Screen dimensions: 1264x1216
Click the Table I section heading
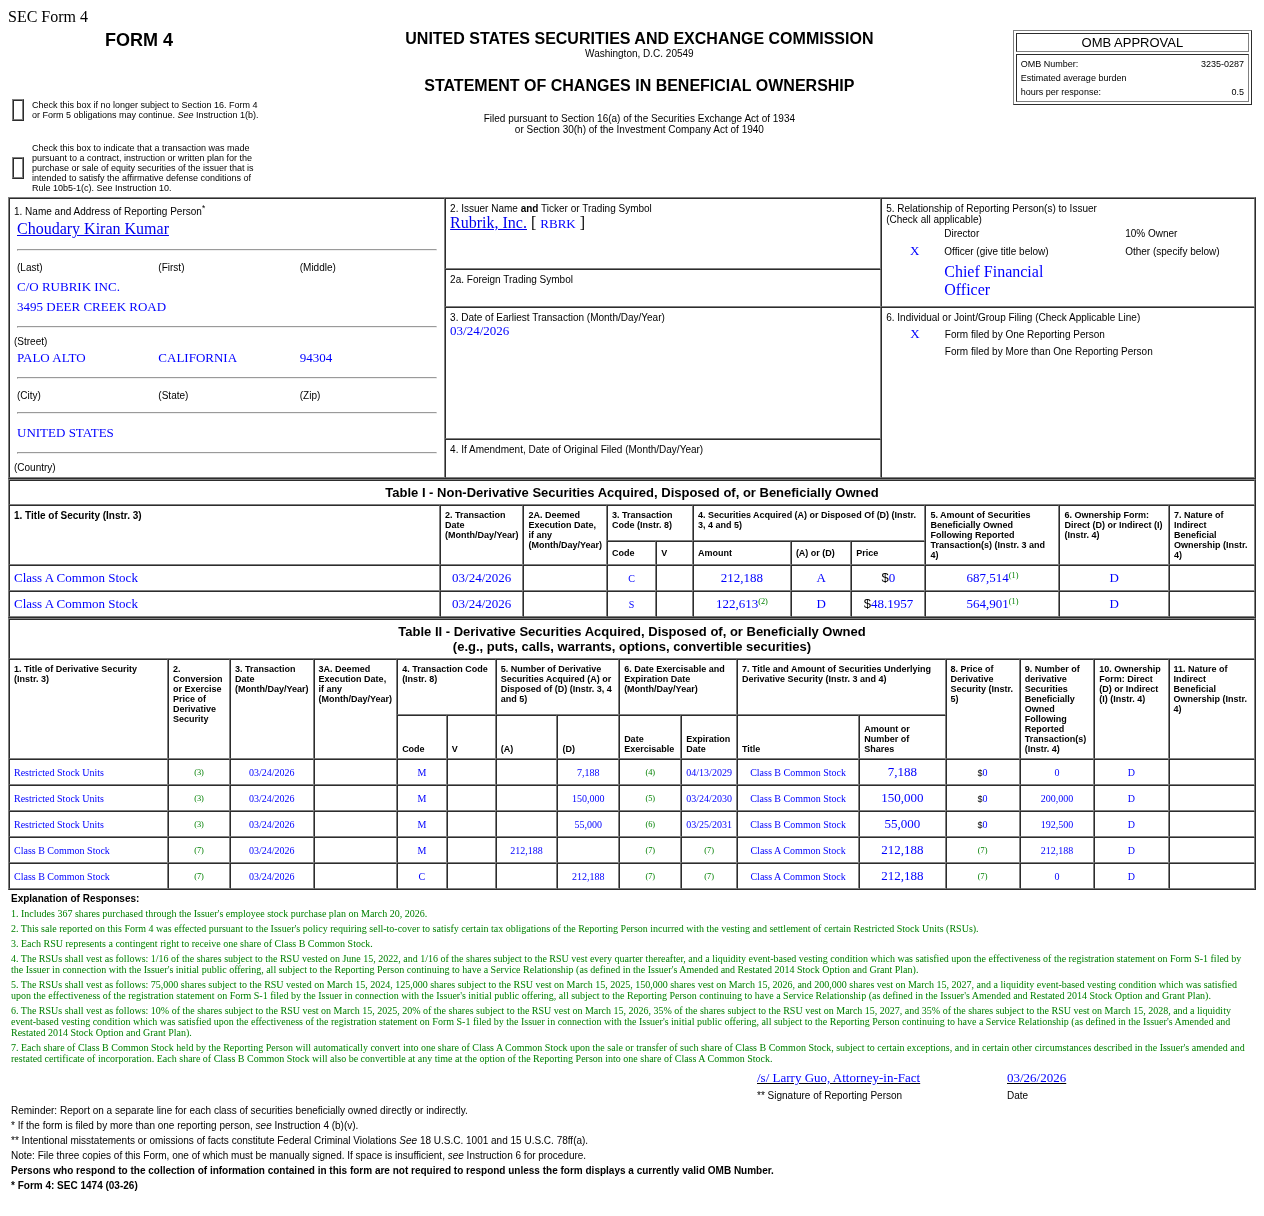tap(632, 492)
